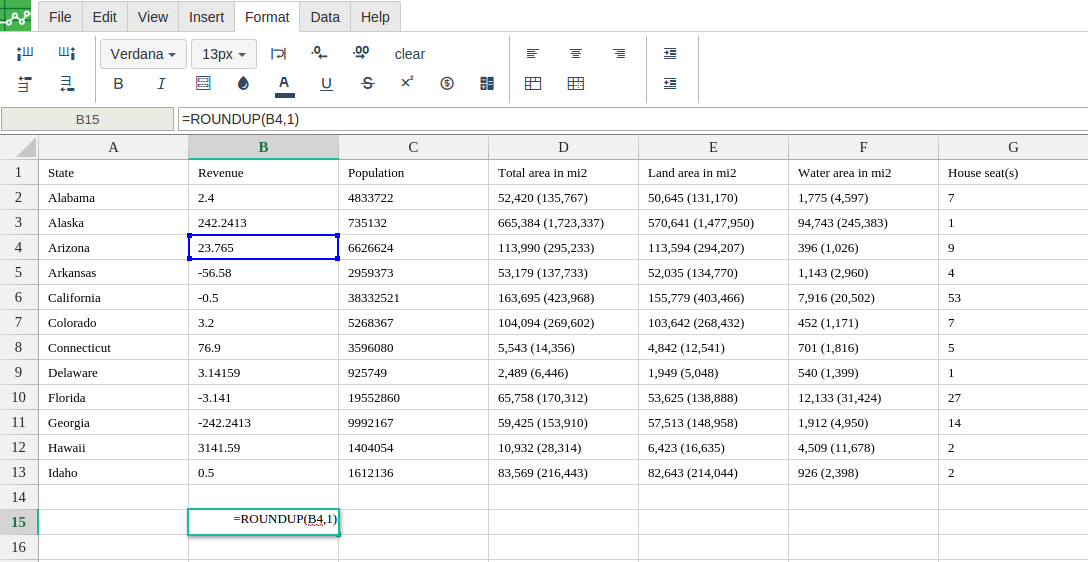Click the increase decimal places icon
This screenshot has width=1088, height=562.
361,54
